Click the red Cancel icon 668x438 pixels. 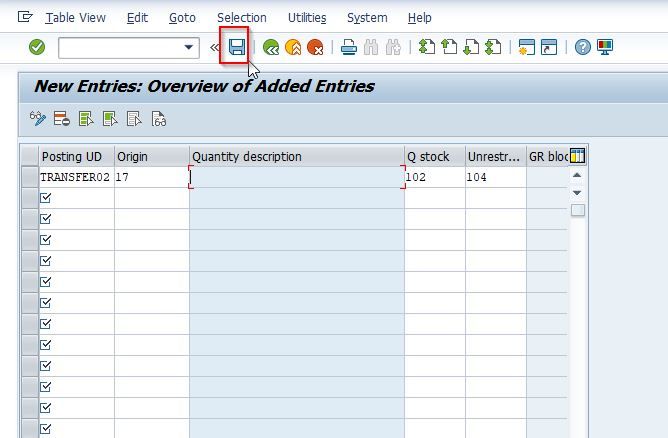[315, 47]
